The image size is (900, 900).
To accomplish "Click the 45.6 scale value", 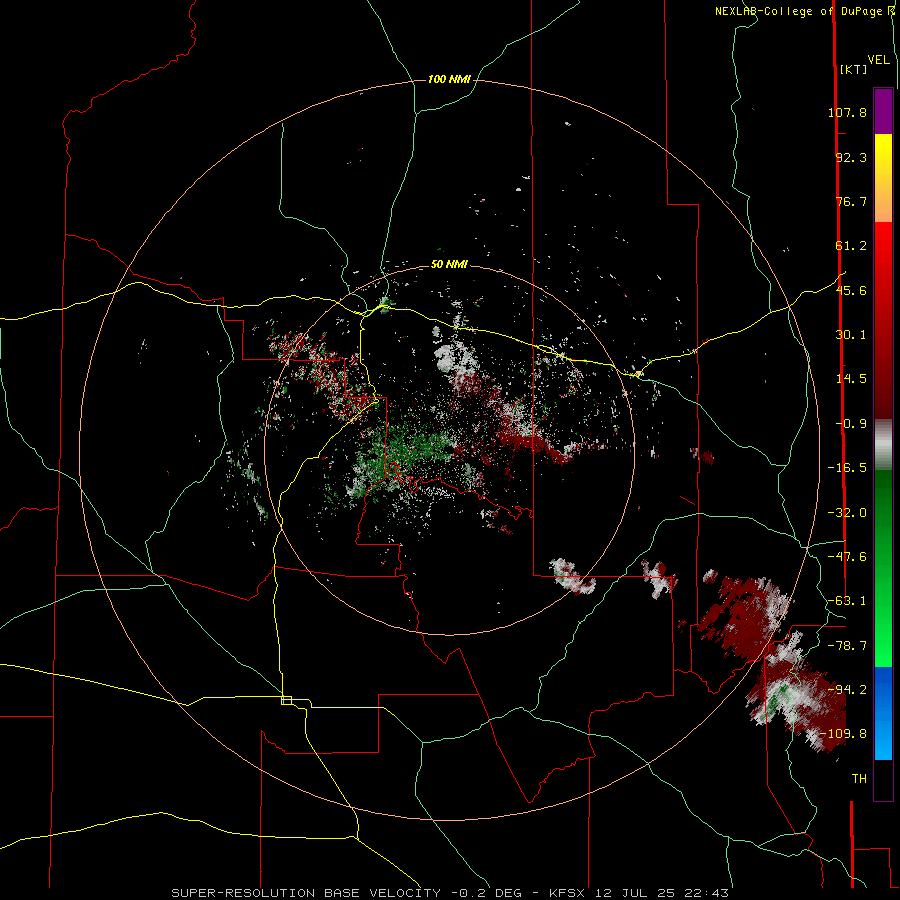I will tap(851, 290).
